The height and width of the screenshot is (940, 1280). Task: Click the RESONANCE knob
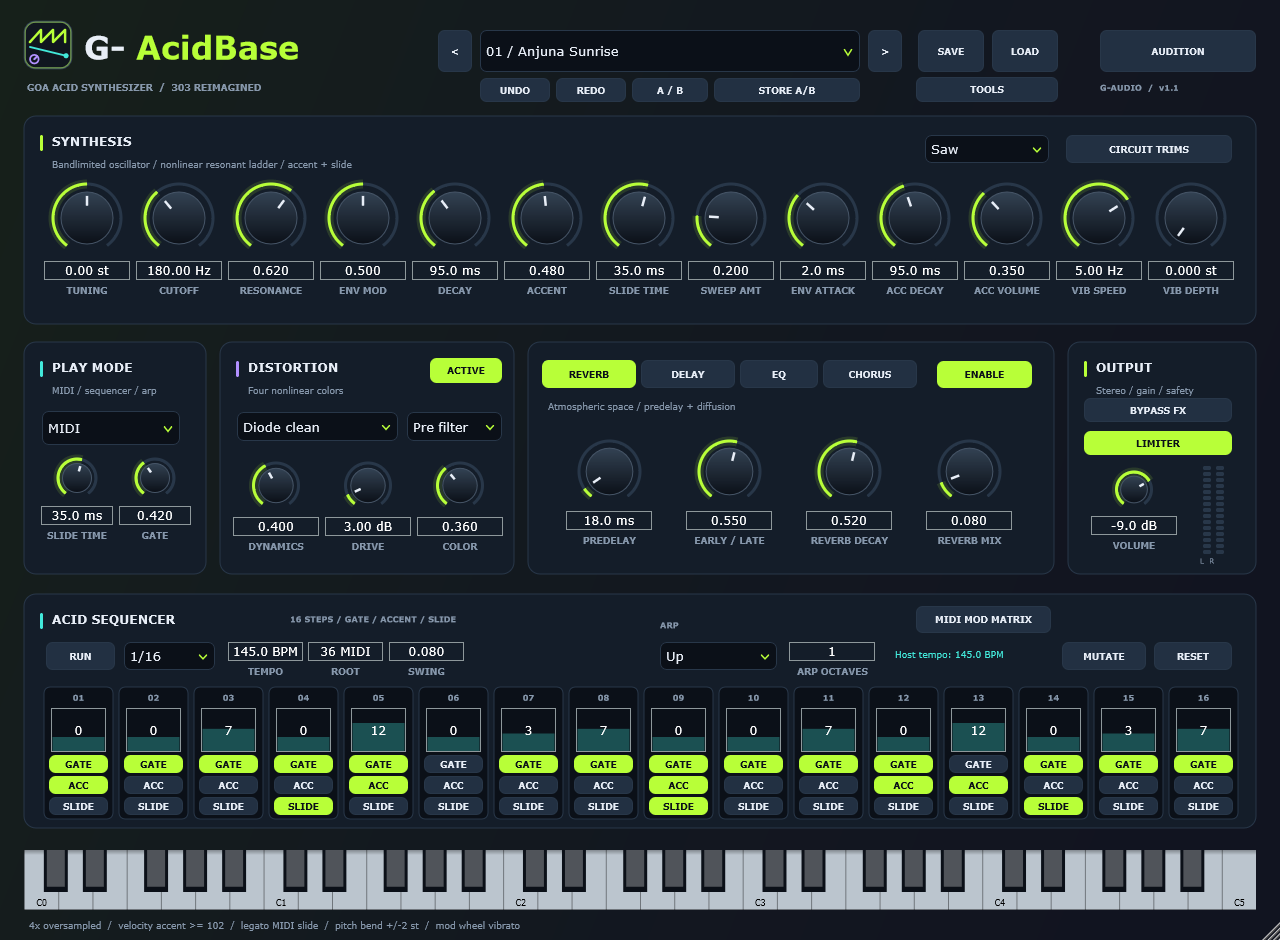(x=271, y=217)
